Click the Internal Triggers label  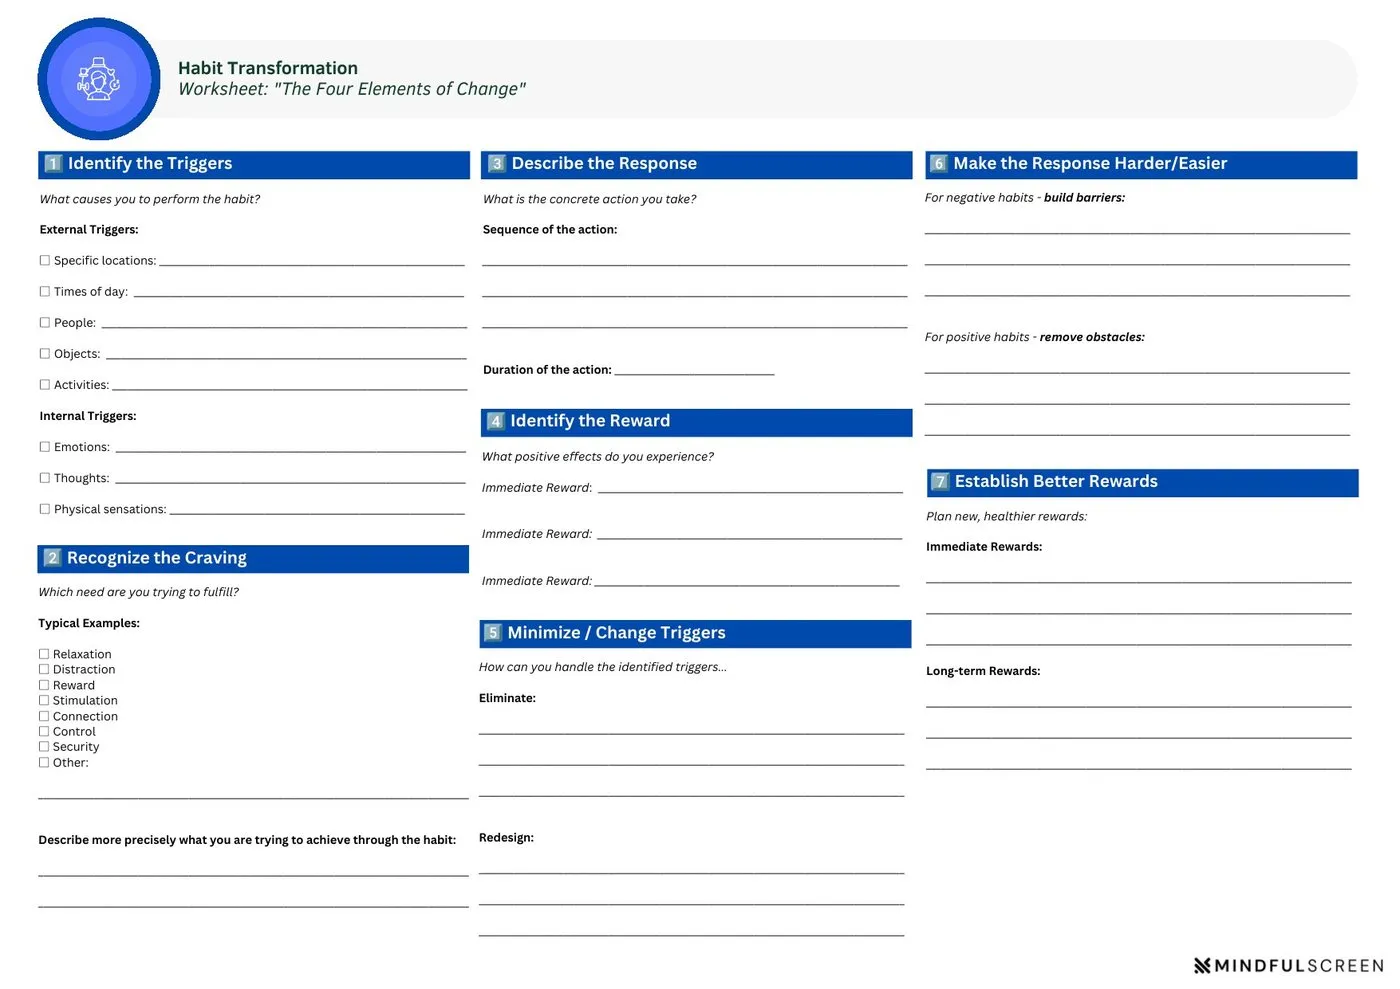pyautogui.click(x=88, y=416)
